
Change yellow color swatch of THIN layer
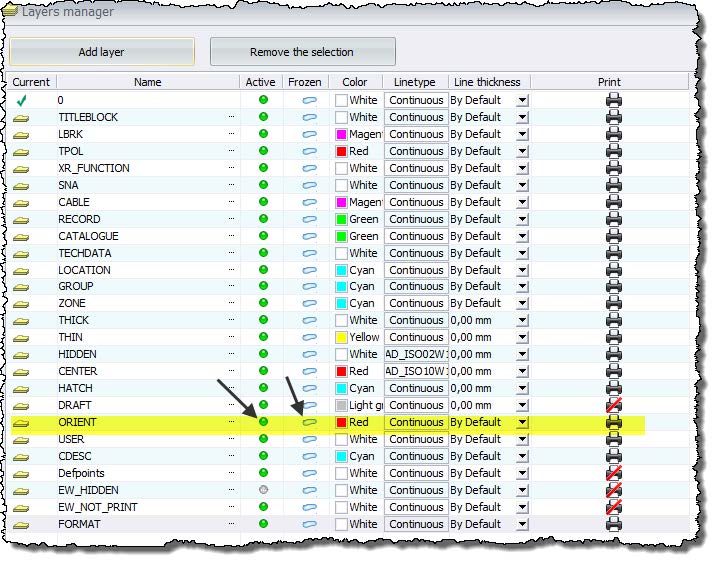pyautogui.click(x=341, y=337)
